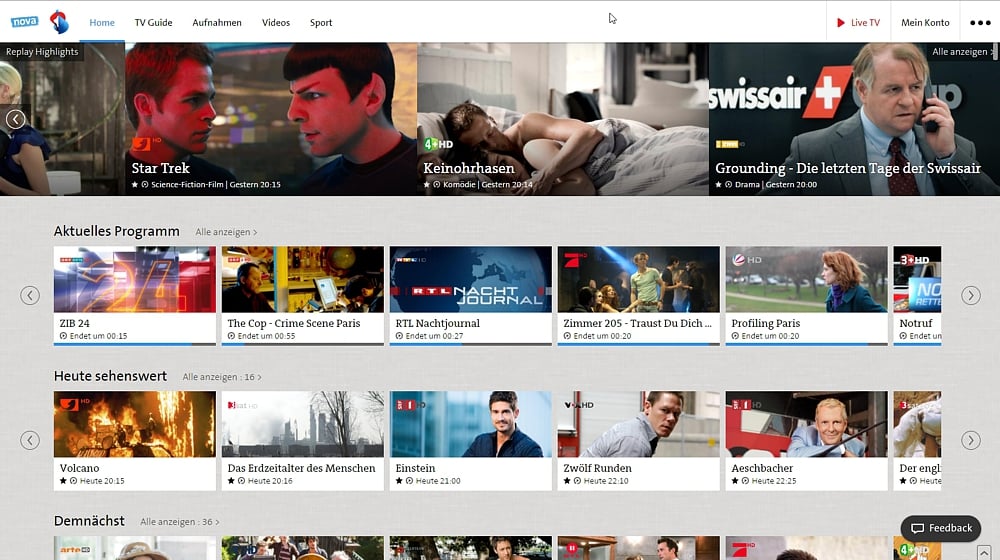Open RTL Nachtjournal thumbnail

pyautogui.click(x=471, y=279)
